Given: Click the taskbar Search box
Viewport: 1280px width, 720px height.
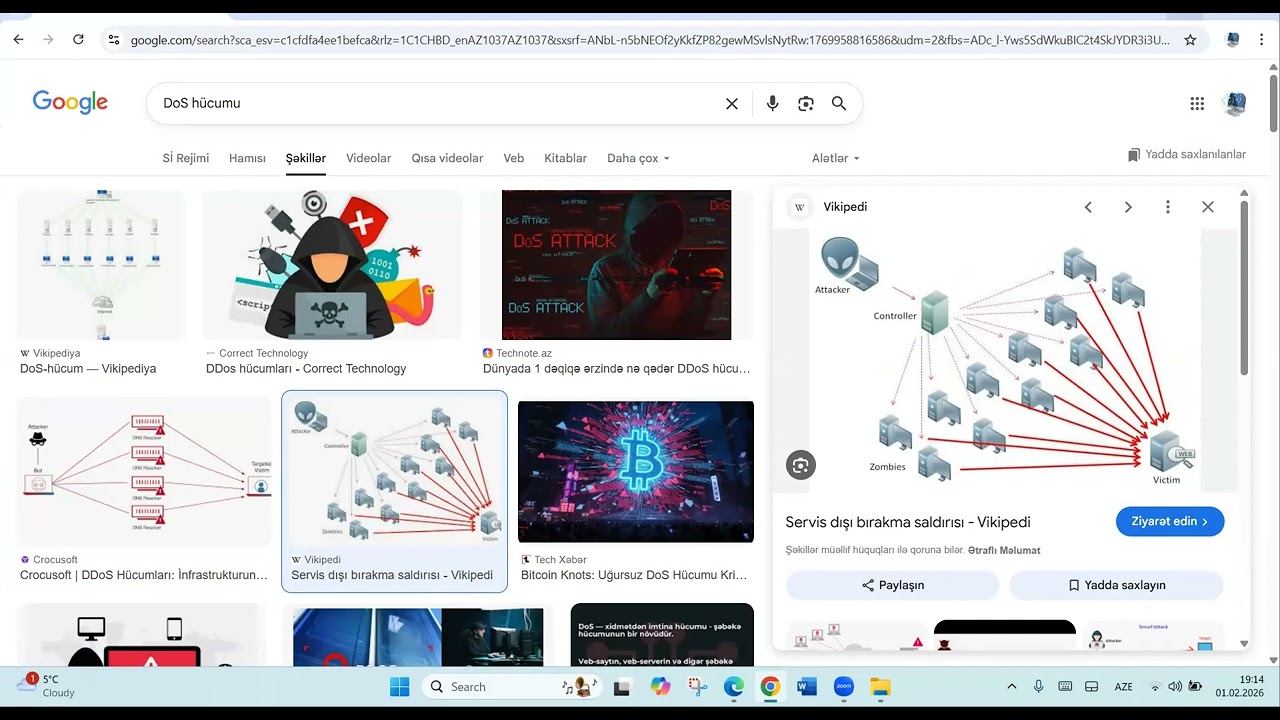Looking at the screenshot, I should (511, 687).
